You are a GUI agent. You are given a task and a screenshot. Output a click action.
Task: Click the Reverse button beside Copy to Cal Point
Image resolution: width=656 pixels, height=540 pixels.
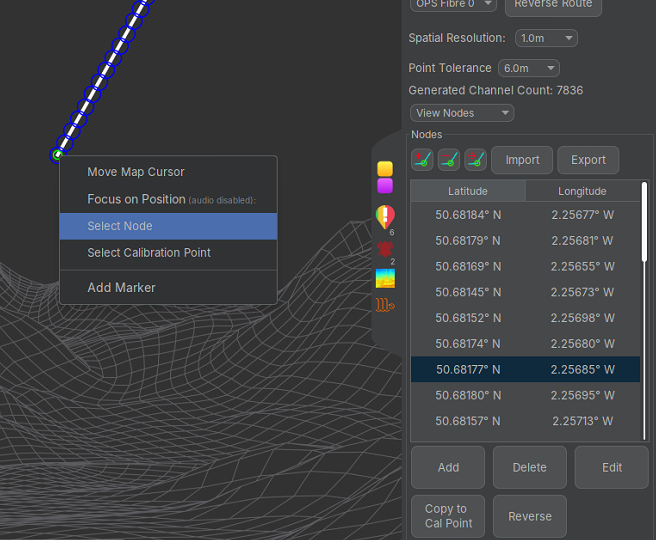[x=530, y=516]
